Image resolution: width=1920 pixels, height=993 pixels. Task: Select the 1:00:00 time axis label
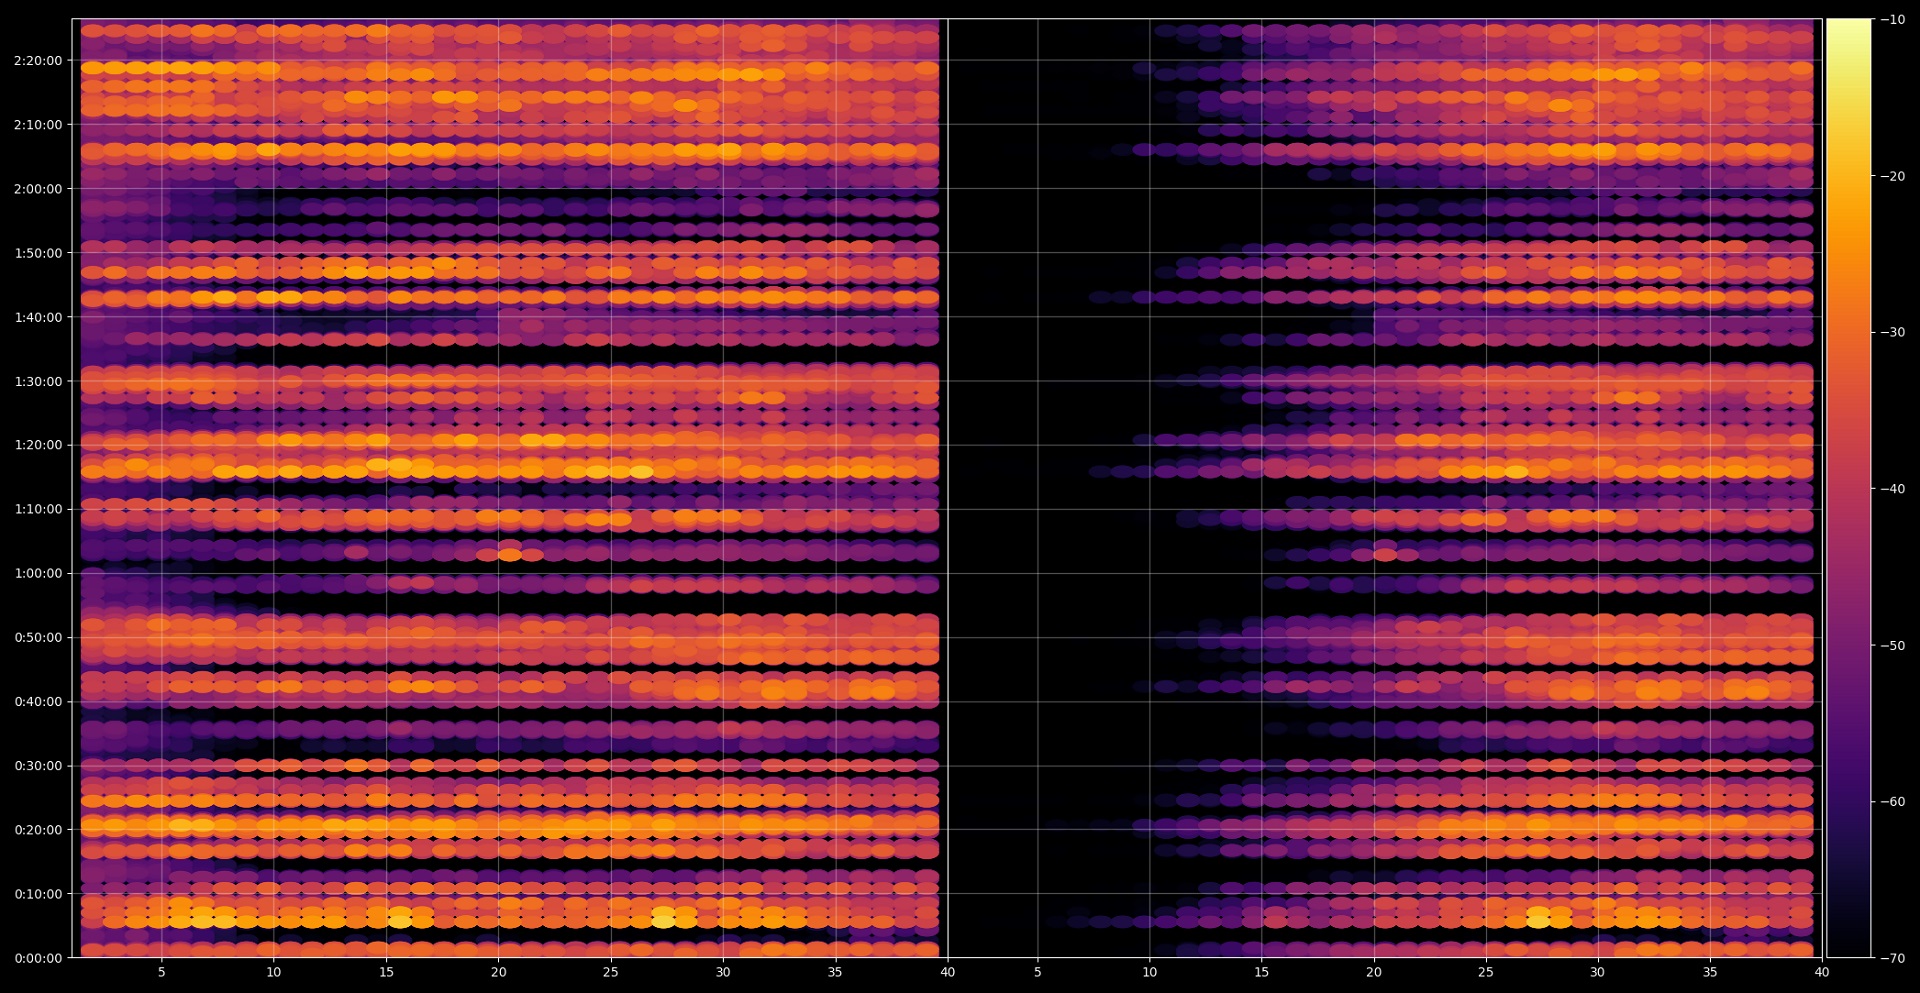pyautogui.click(x=38, y=573)
